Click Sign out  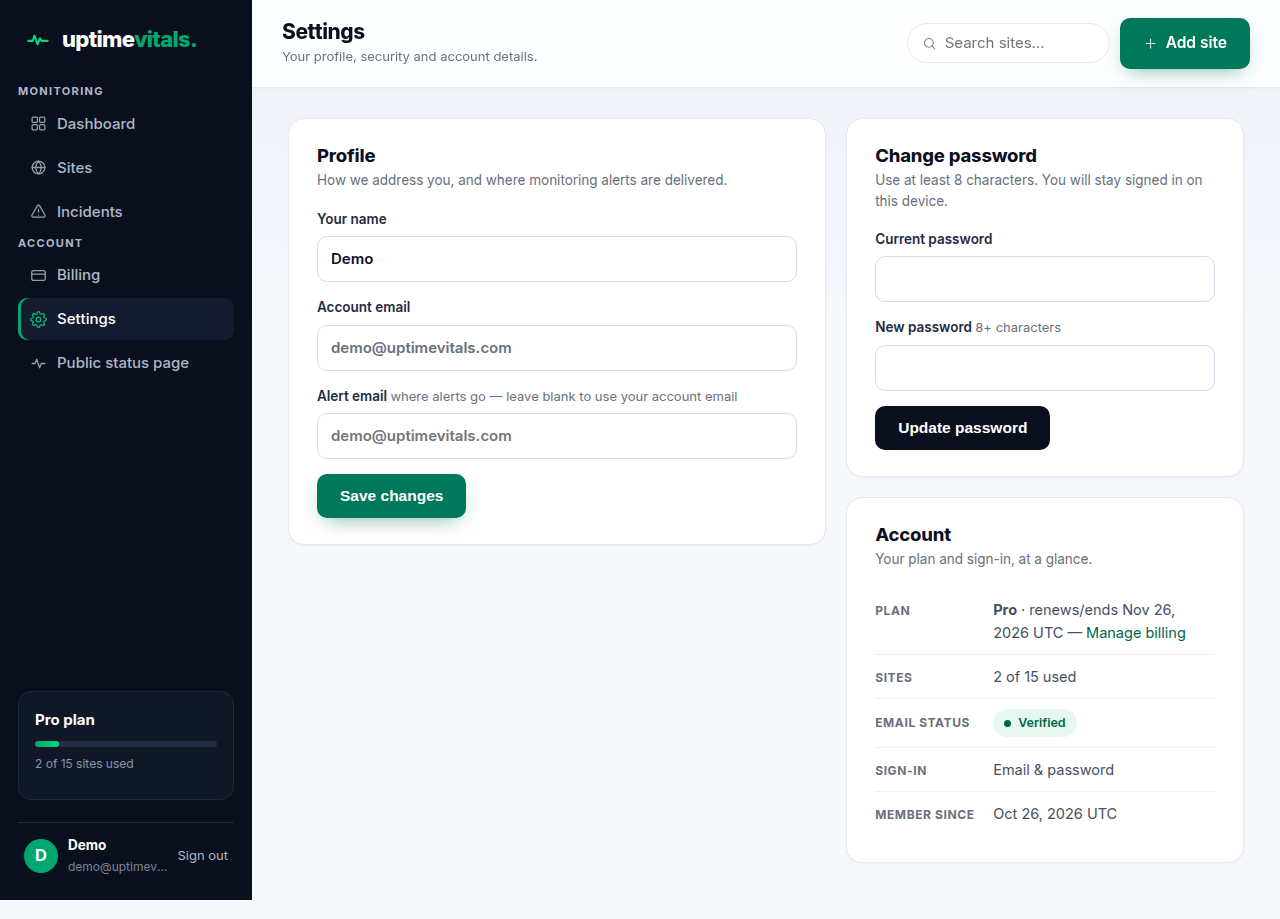203,856
